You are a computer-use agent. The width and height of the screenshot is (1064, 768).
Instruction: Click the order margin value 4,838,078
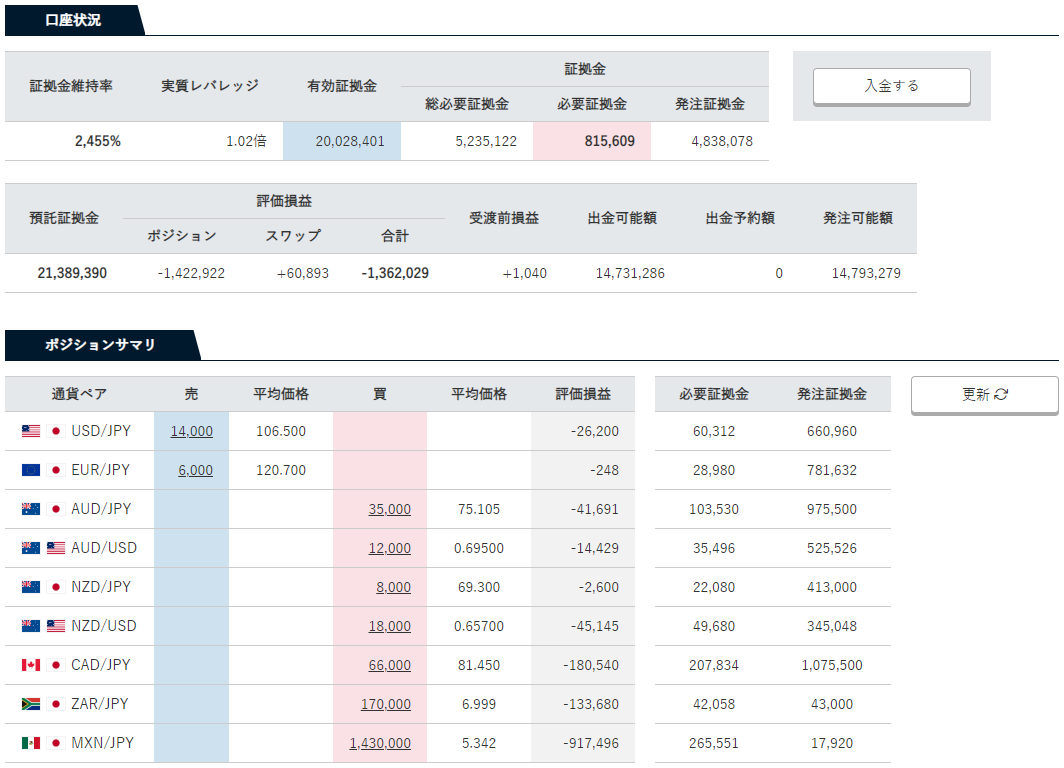722,141
